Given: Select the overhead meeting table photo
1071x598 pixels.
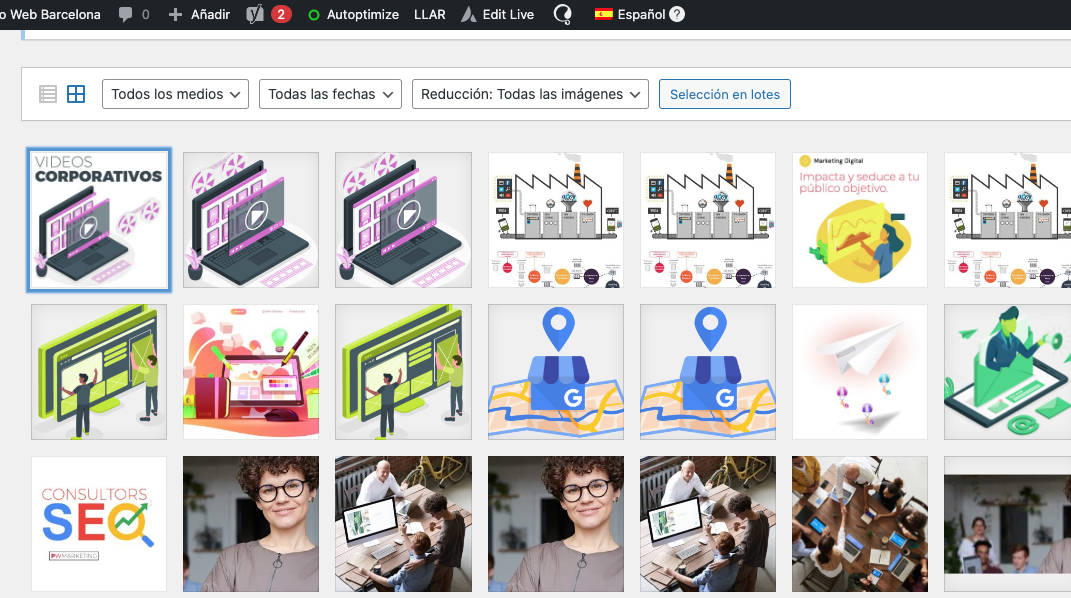Looking at the screenshot, I should (860, 524).
